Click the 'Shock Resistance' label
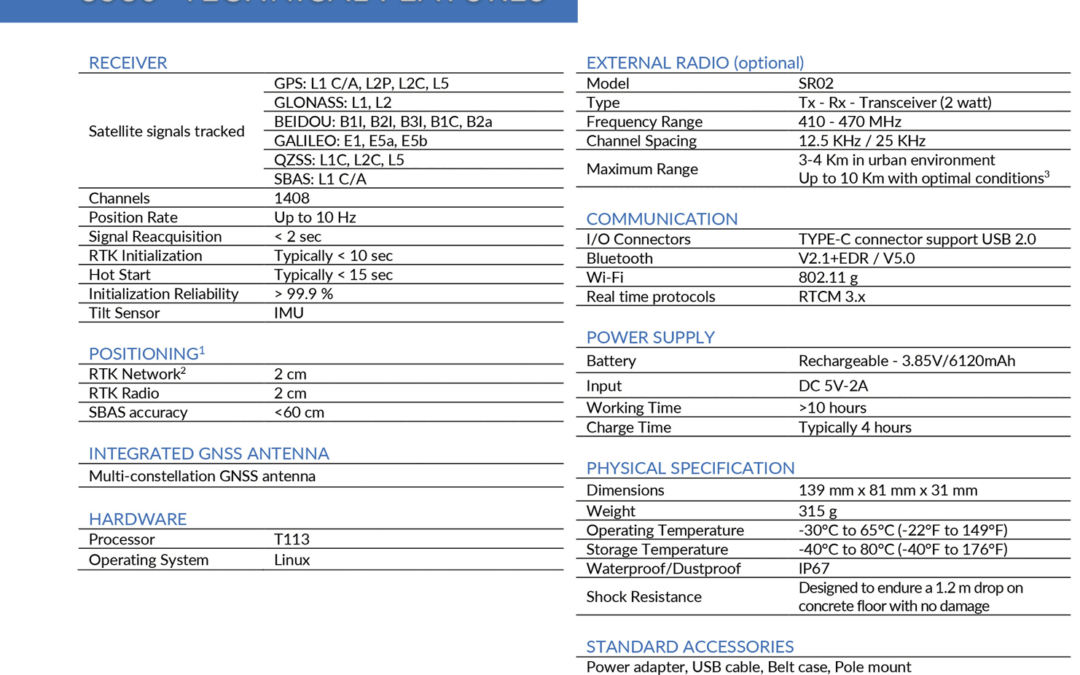Viewport: 1080px width, 675px height. click(643, 596)
